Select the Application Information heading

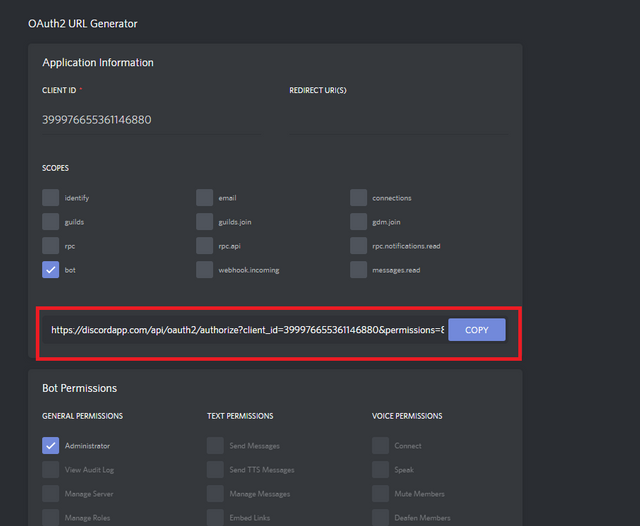click(x=98, y=62)
